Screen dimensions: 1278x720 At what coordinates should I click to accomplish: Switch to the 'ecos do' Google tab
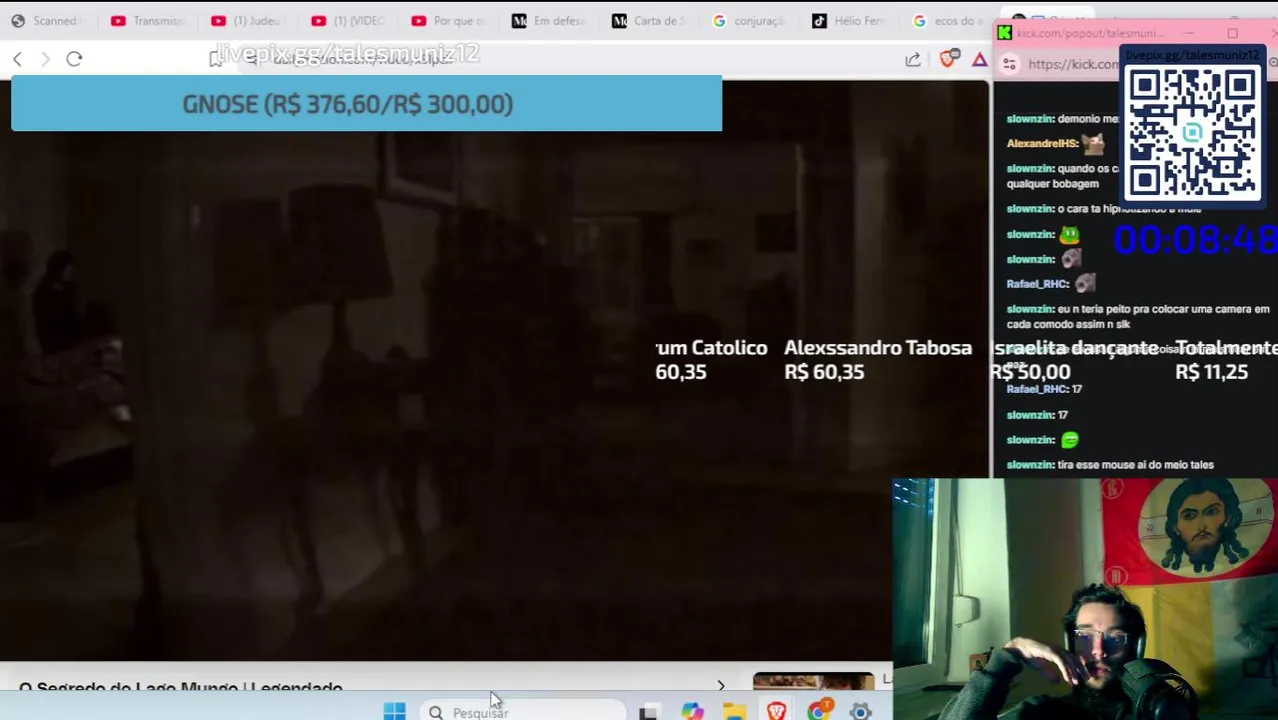pos(950,21)
